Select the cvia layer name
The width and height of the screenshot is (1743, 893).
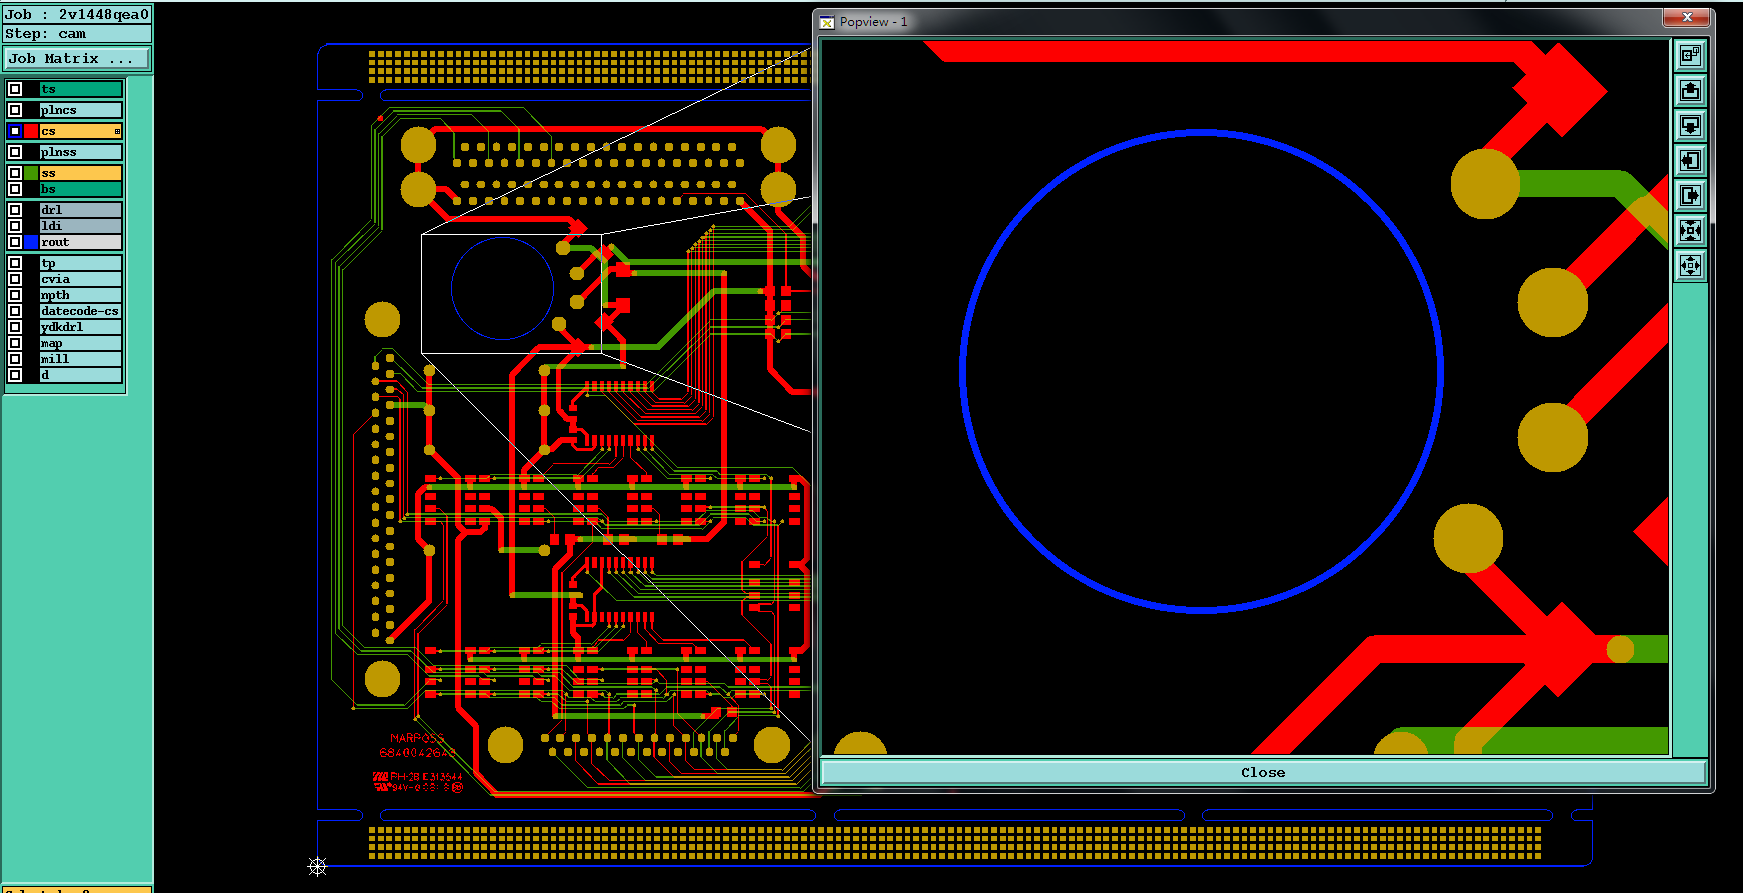pos(81,279)
